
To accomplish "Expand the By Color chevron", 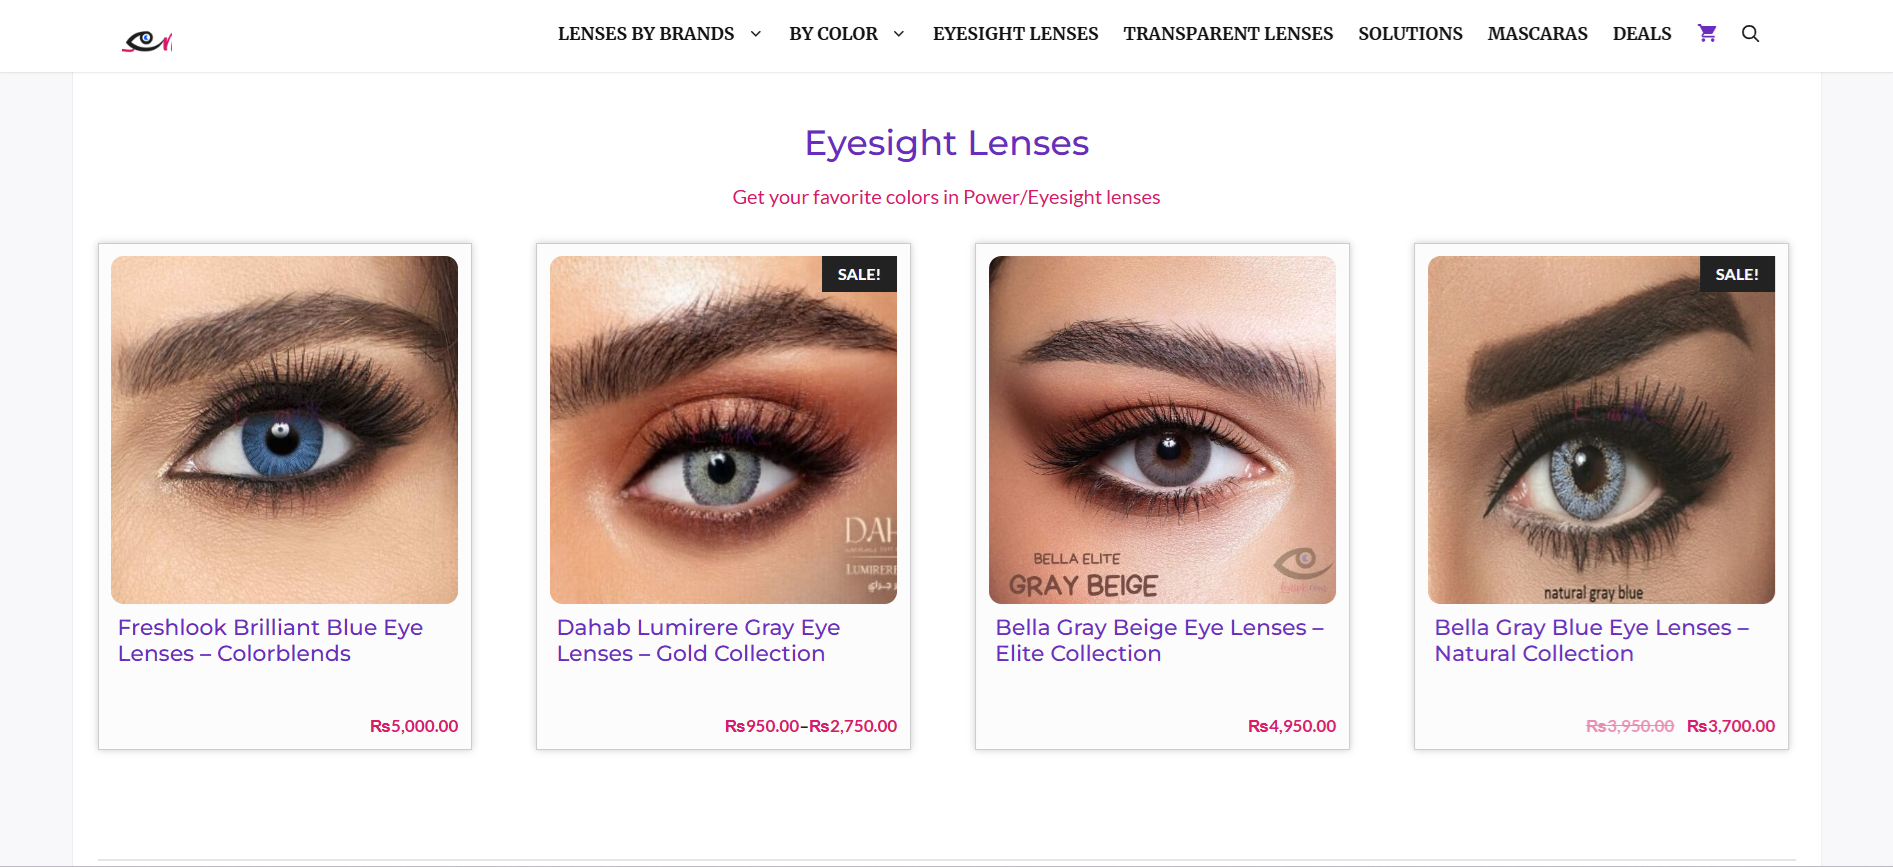I will 899,34.
